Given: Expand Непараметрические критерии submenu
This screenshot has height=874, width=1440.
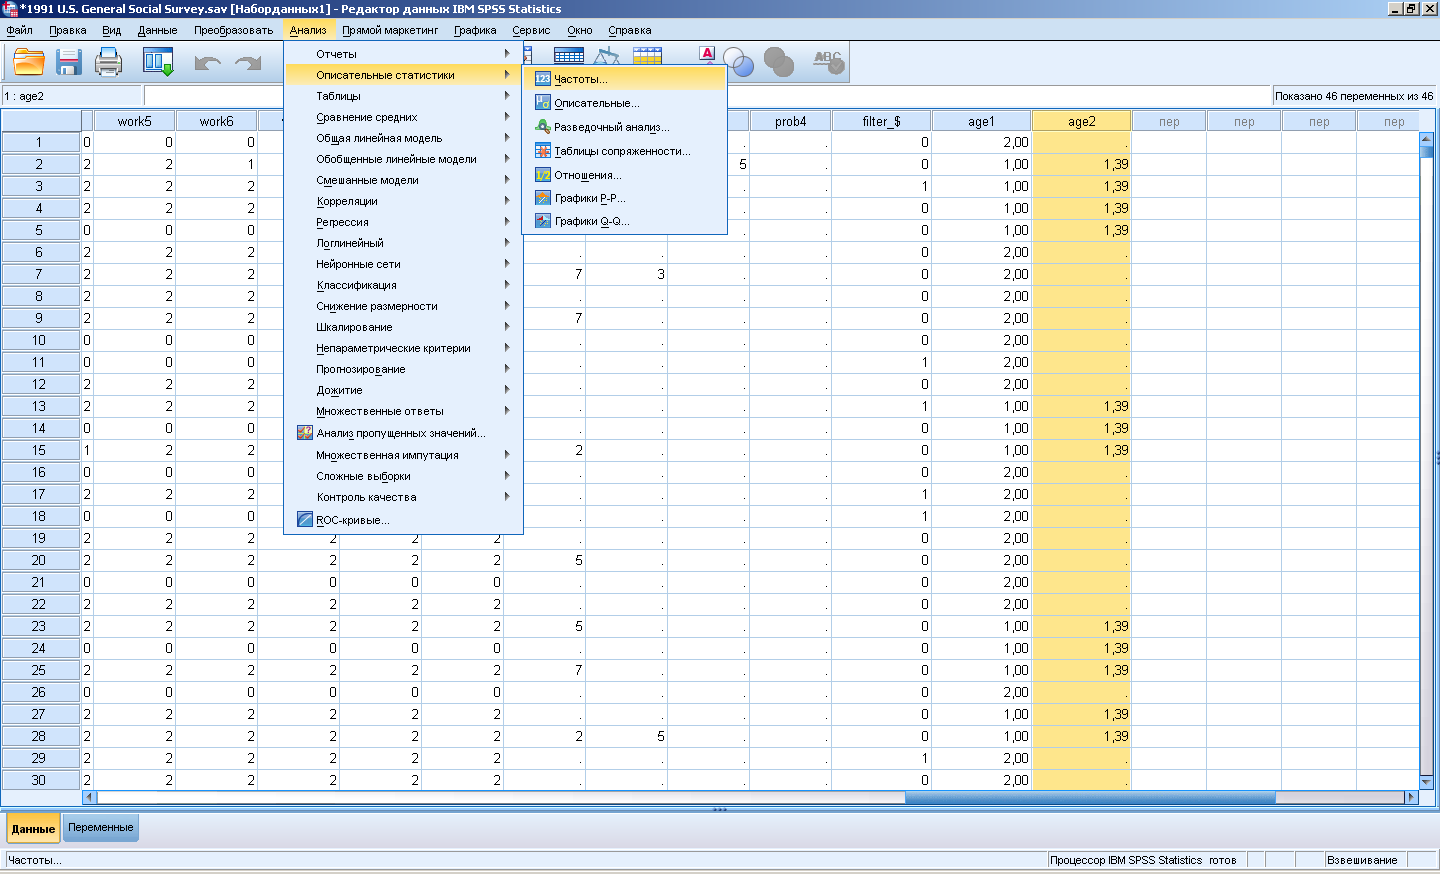Looking at the screenshot, I should pos(403,348).
